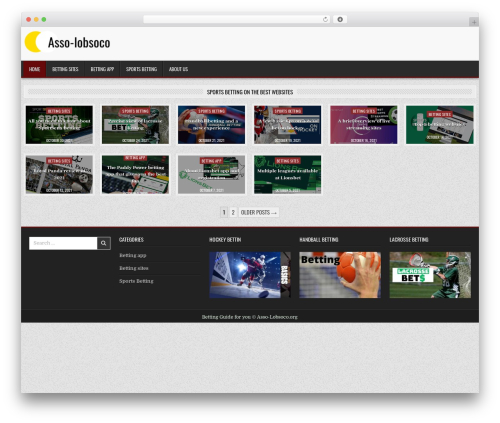Click the browser address bar
The image size is (500, 423).
coord(237,20)
